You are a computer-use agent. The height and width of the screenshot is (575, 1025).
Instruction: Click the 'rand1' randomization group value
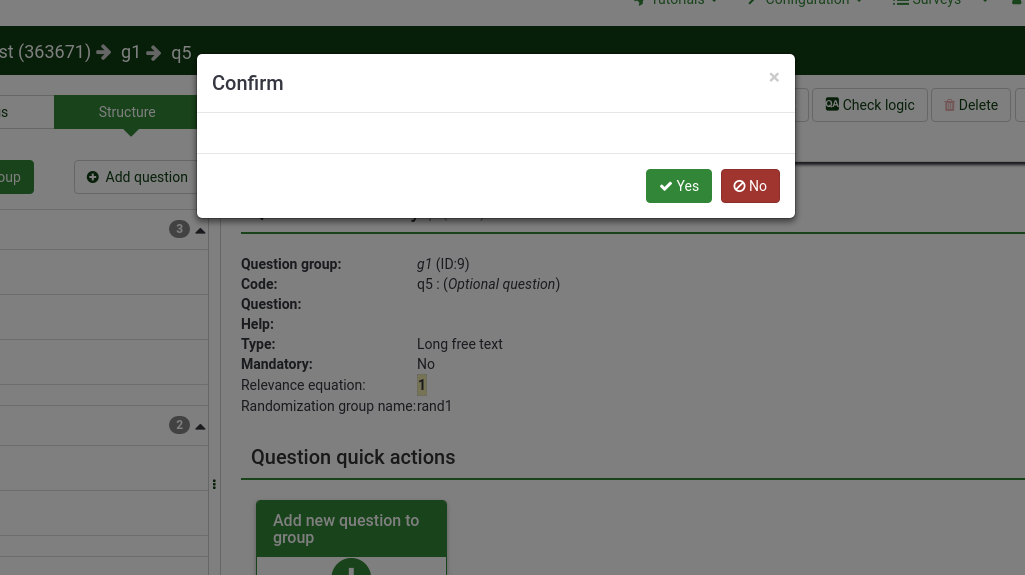coord(434,406)
